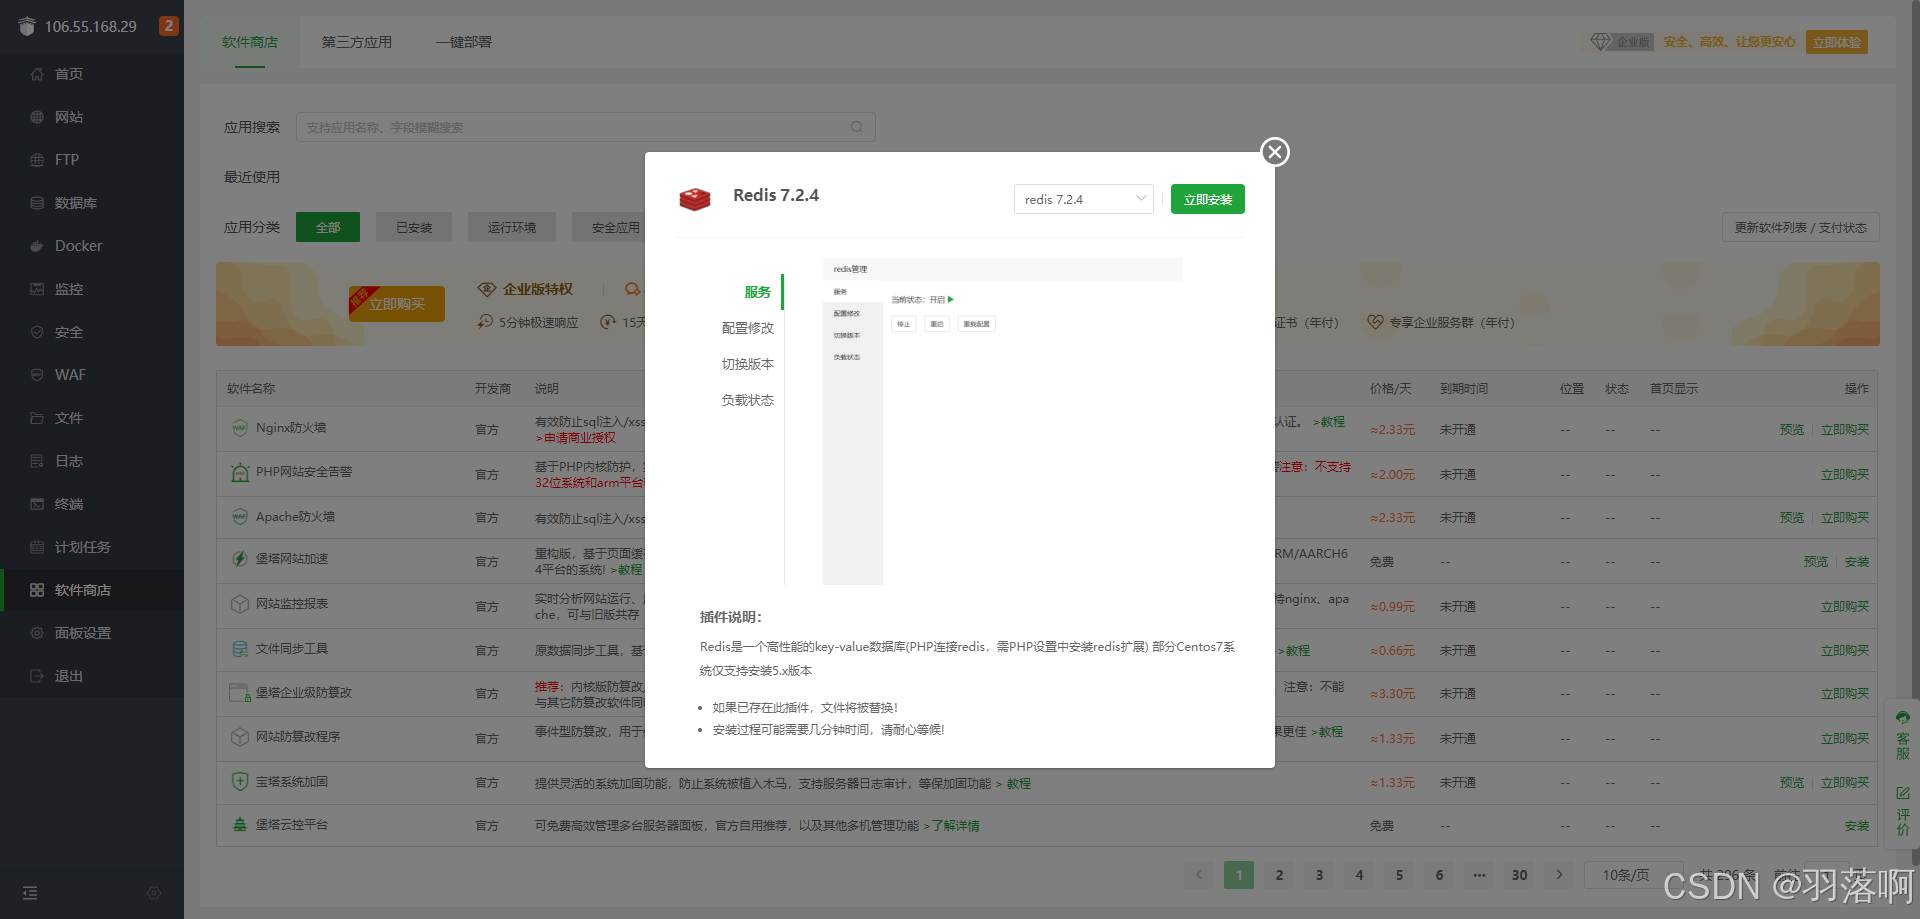Image resolution: width=1920 pixels, height=919 pixels.
Task: Click next page arrow in pagination
Action: pyautogui.click(x=1559, y=875)
